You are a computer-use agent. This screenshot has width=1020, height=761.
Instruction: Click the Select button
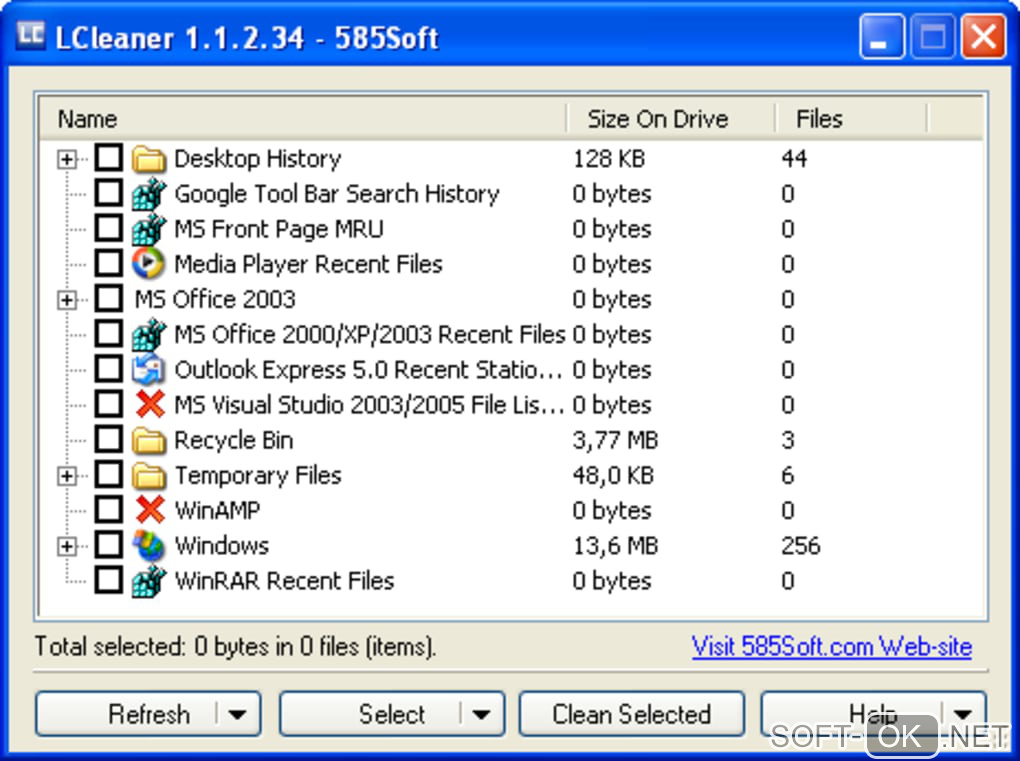pos(392,714)
